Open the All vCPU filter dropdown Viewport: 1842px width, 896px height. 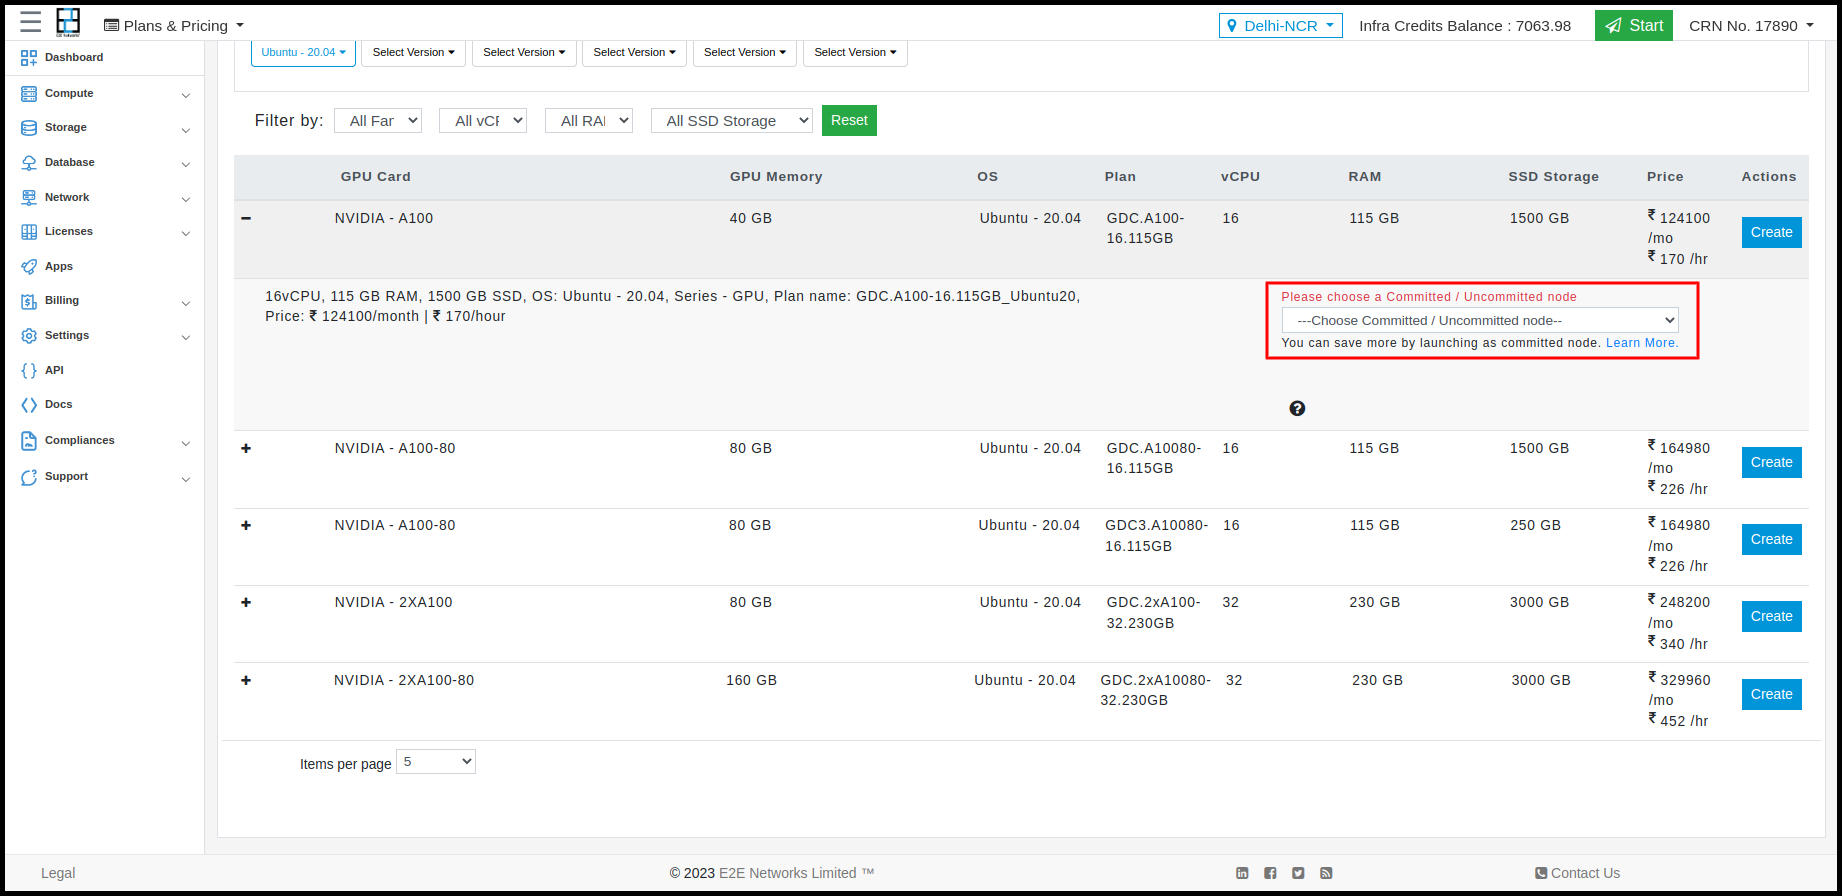click(x=483, y=121)
